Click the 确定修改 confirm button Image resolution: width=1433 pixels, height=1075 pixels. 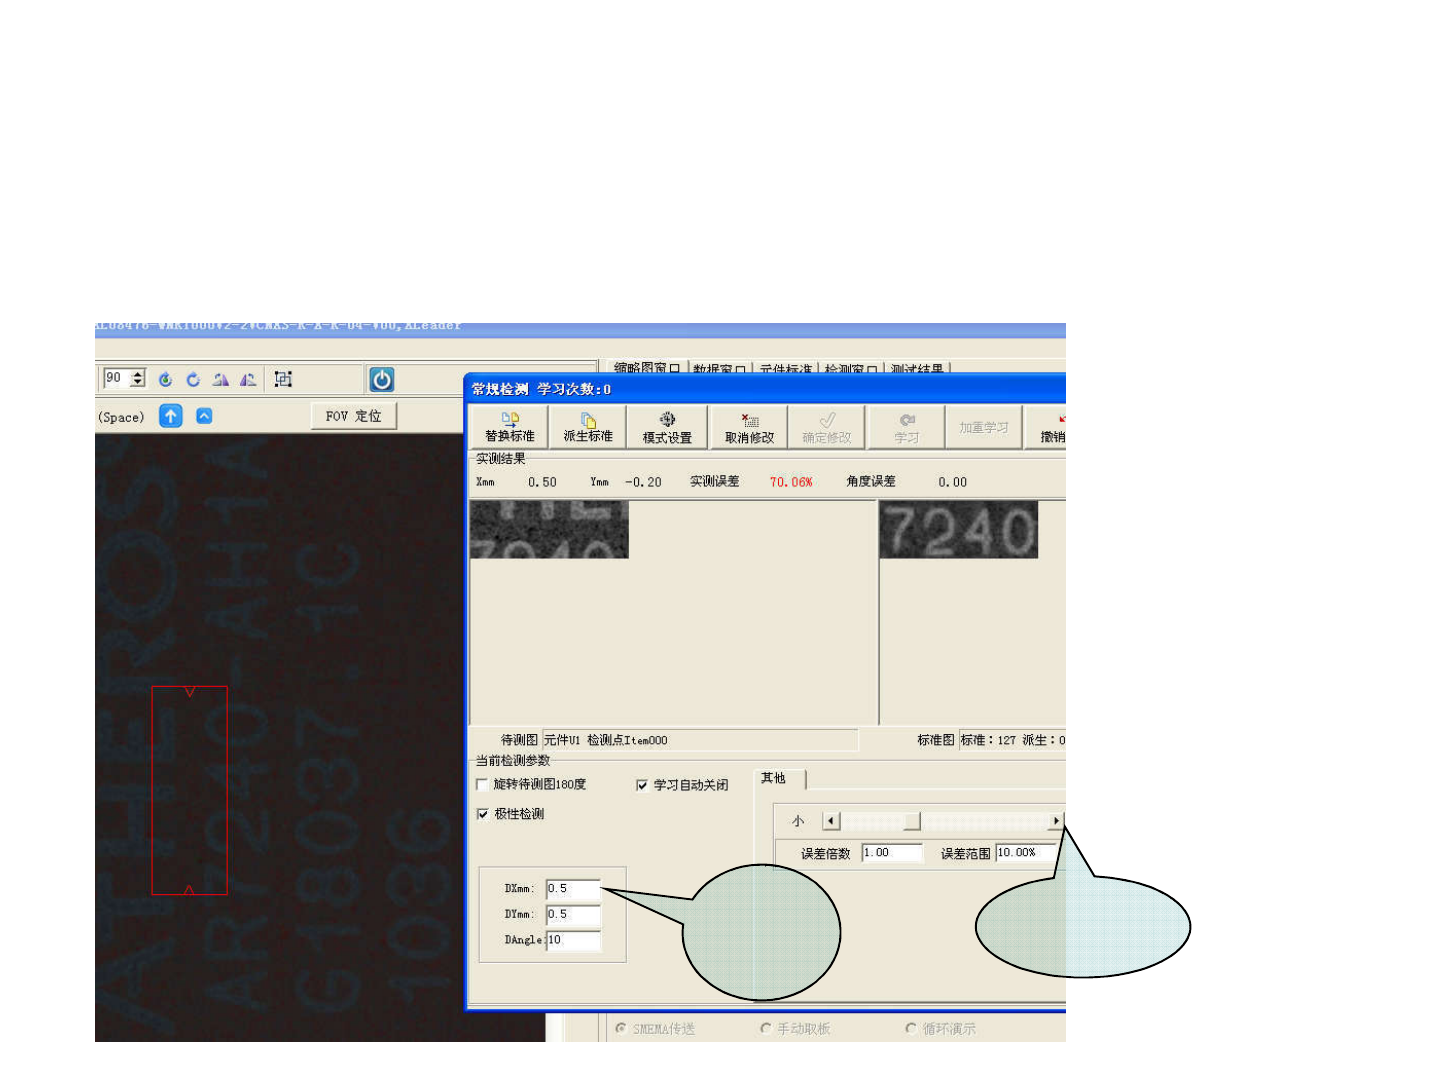[x=827, y=427]
